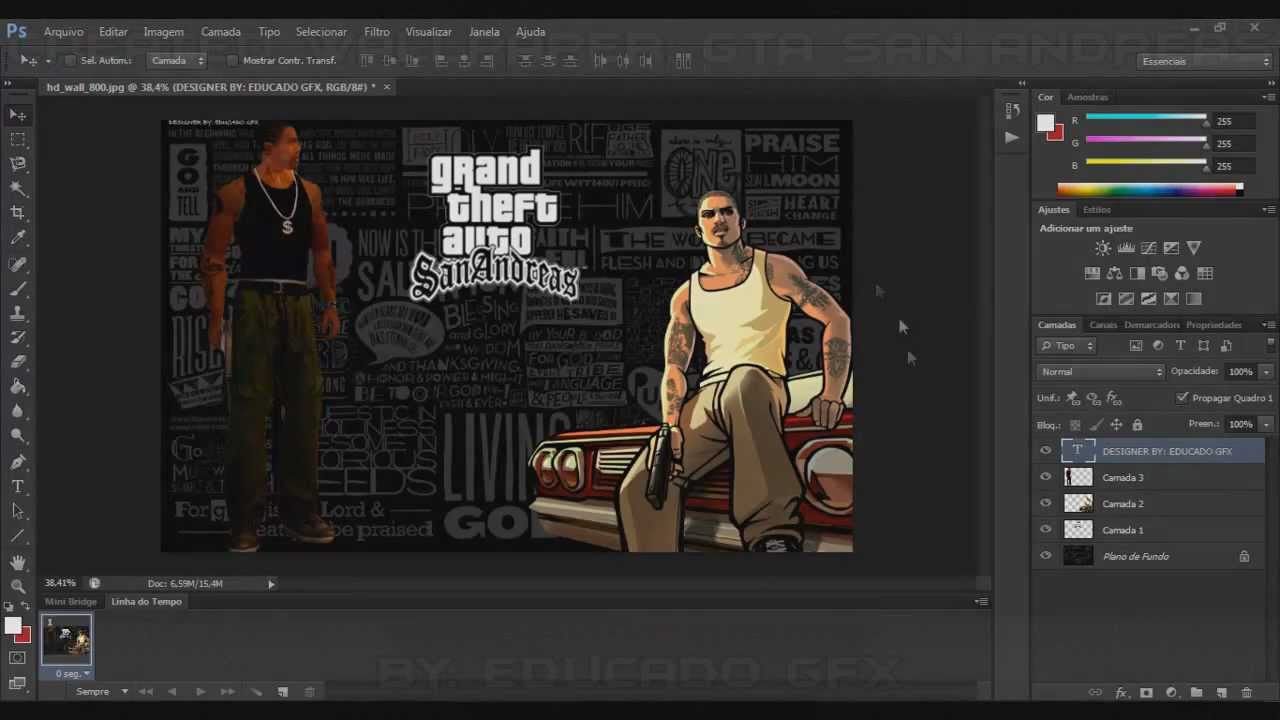Delete layer using the trash icon

1246,692
